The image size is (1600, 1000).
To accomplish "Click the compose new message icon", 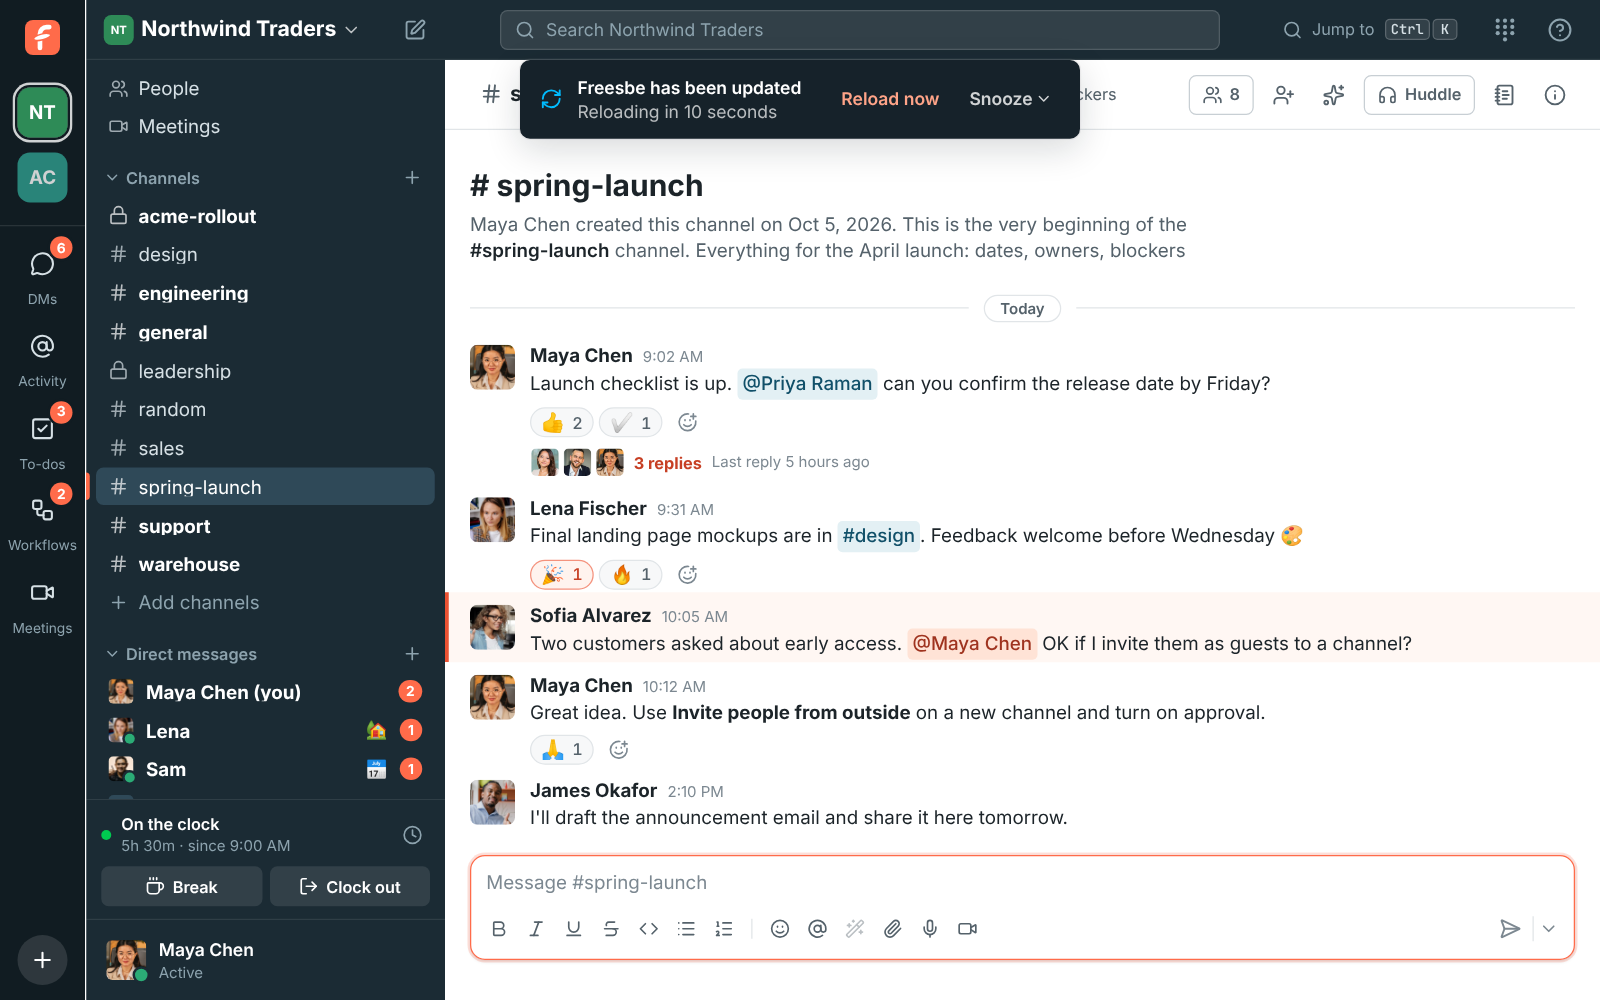I will point(415,30).
